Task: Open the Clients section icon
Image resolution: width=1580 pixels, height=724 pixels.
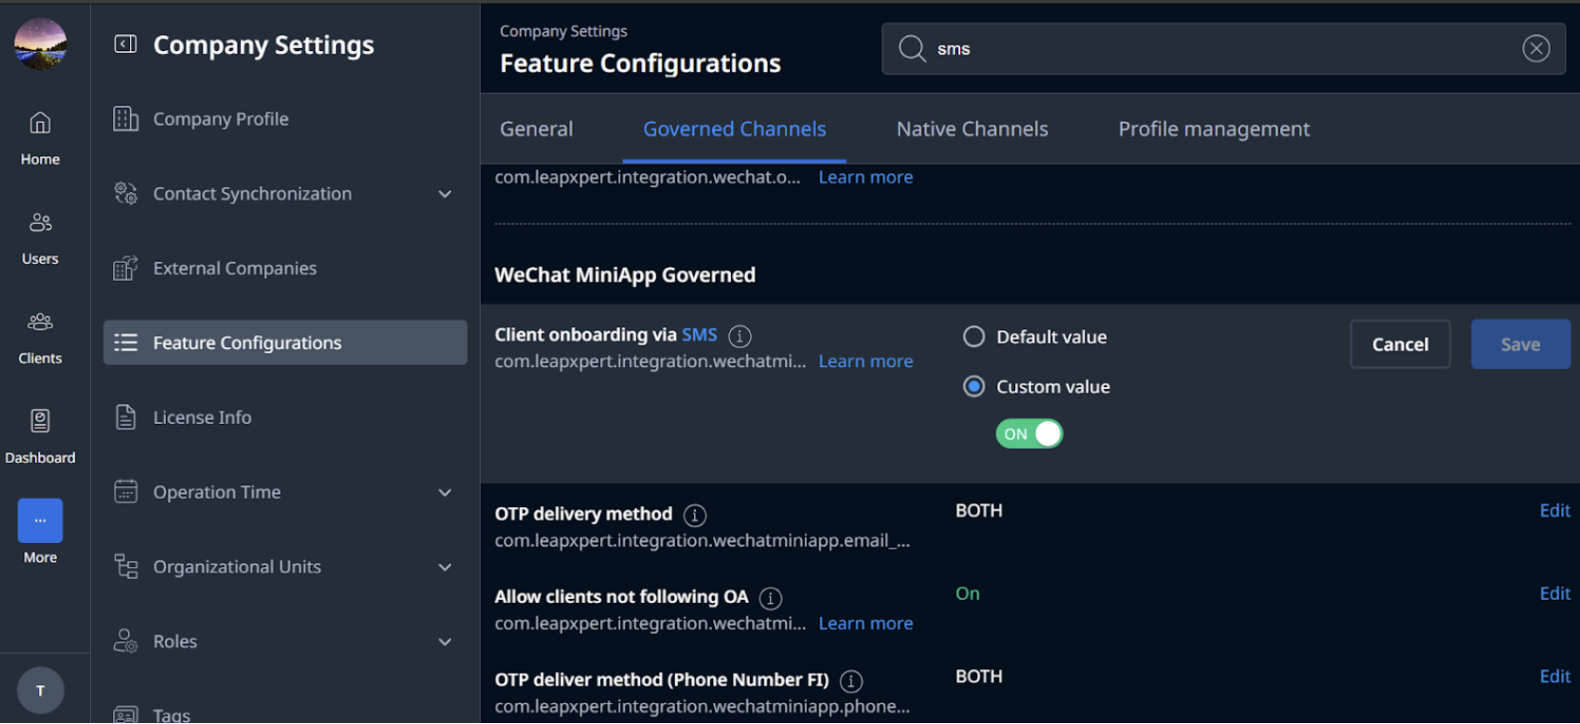Action: (x=40, y=322)
